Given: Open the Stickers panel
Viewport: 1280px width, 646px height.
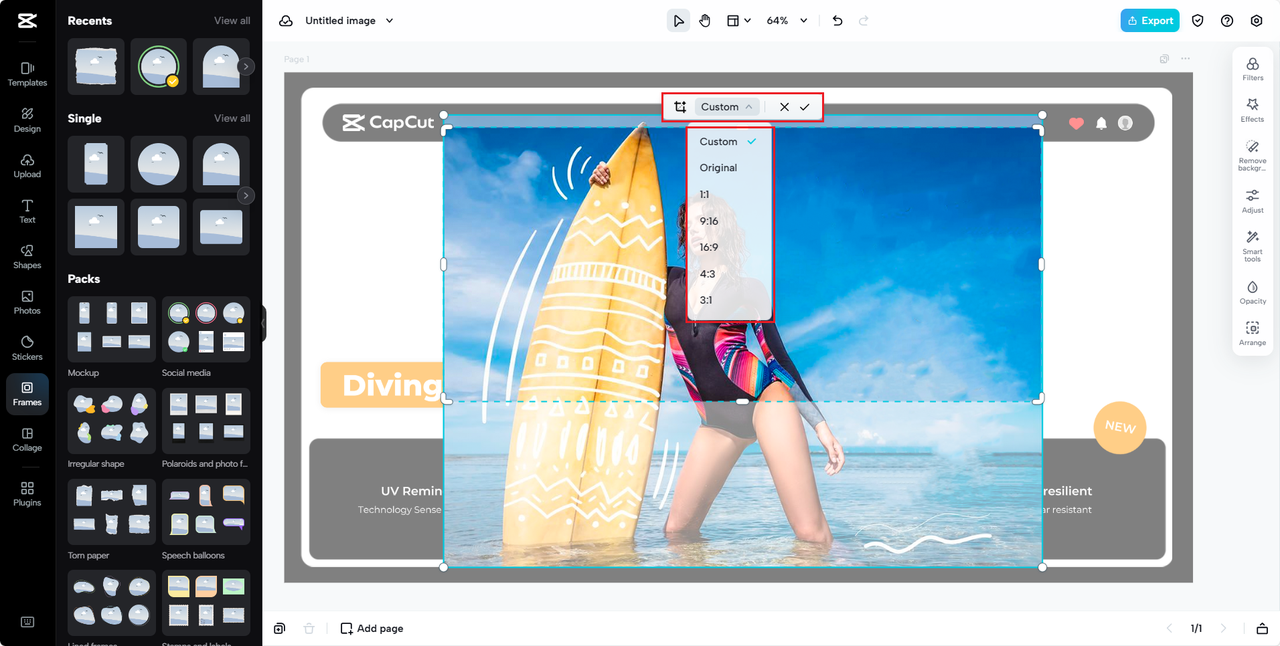Looking at the screenshot, I should (x=27, y=348).
